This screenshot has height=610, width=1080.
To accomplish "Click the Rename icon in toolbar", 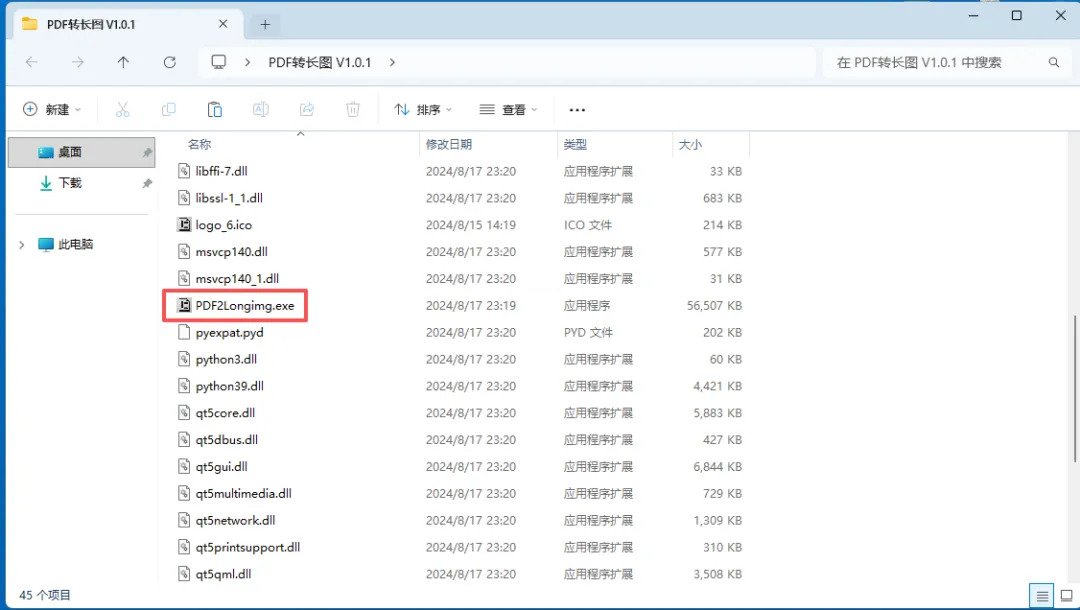I will [261, 109].
